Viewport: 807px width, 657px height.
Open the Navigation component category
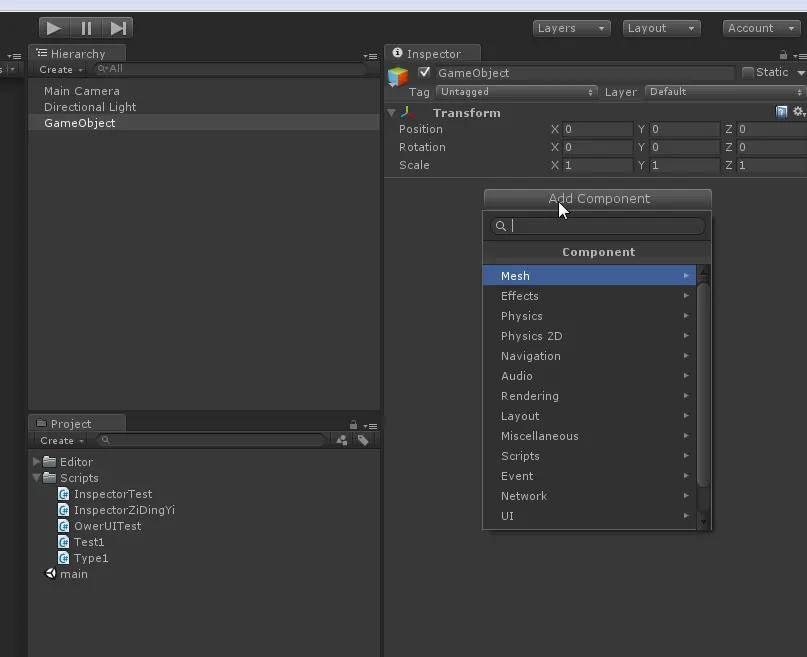click(x=589, y=356)
